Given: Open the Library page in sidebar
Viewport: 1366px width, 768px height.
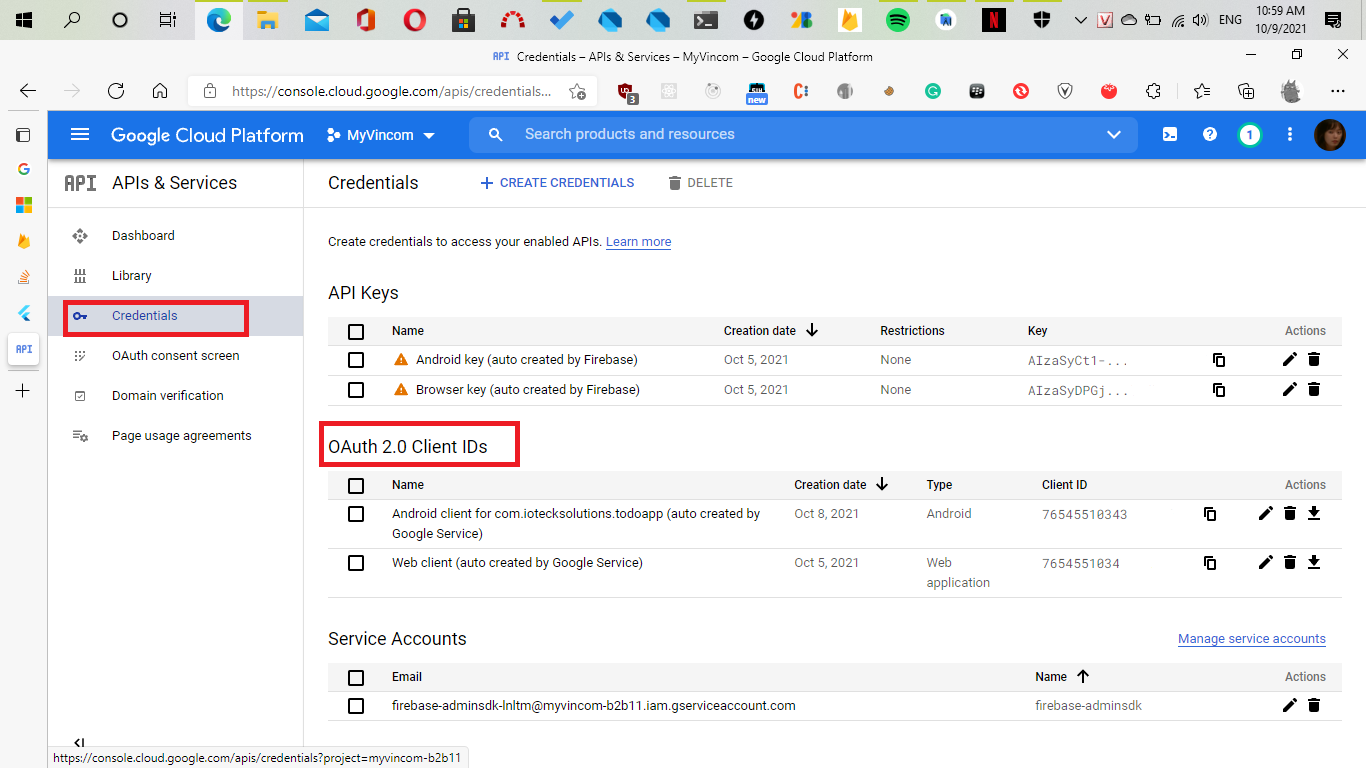Looking at the screenshot, I should tap(175, 276).
